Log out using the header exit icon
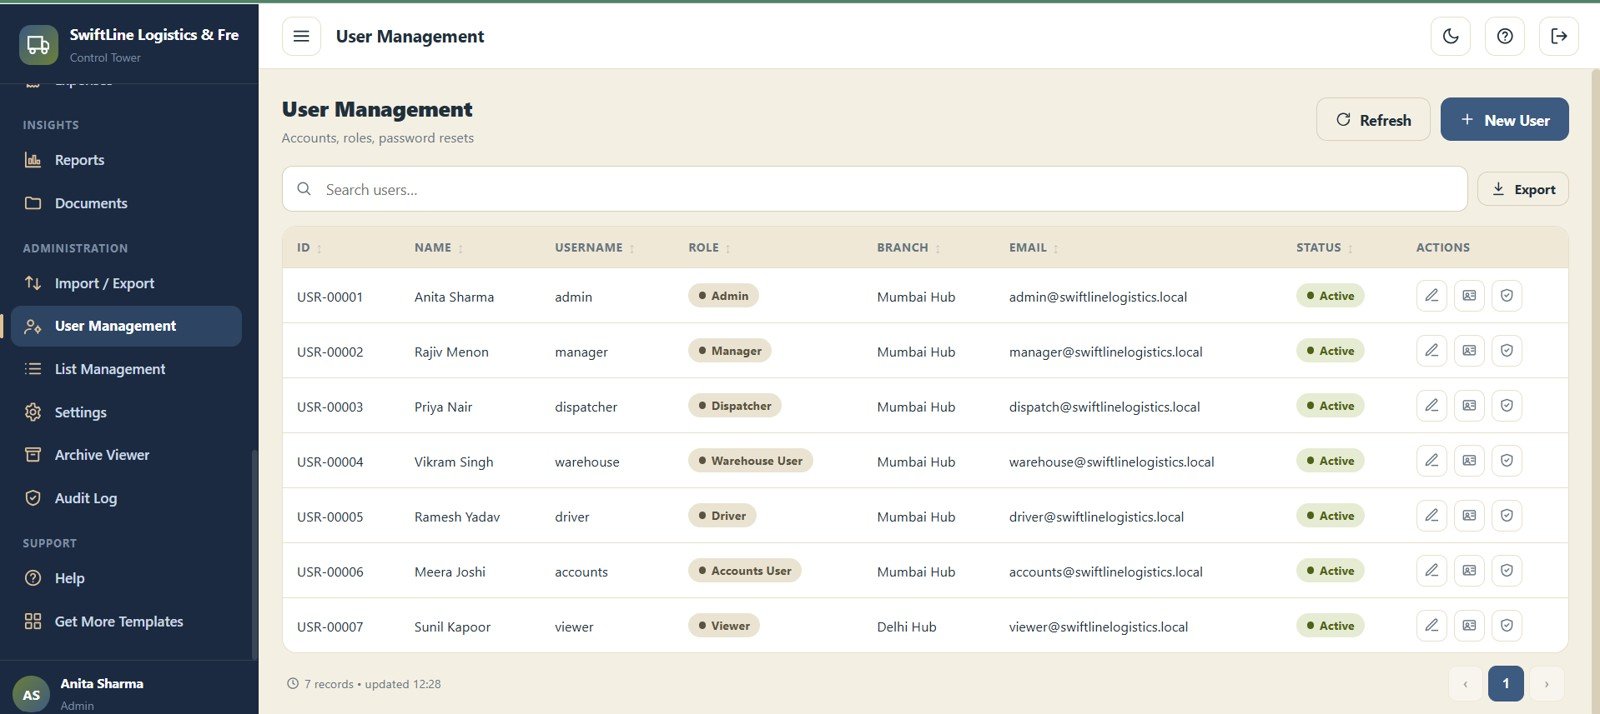Image resolution: width=1600 pixels, height=714 pixels. (1559, 36)
